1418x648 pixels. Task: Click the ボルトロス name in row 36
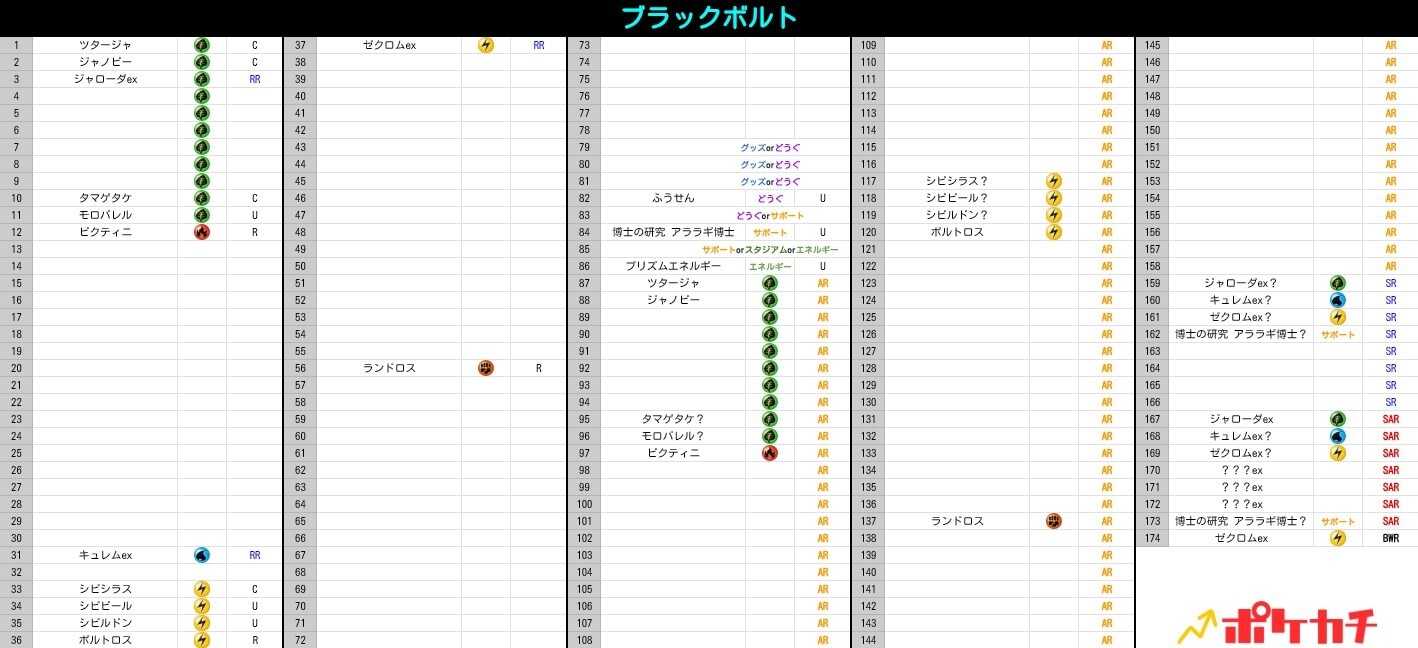coord(105,640)
